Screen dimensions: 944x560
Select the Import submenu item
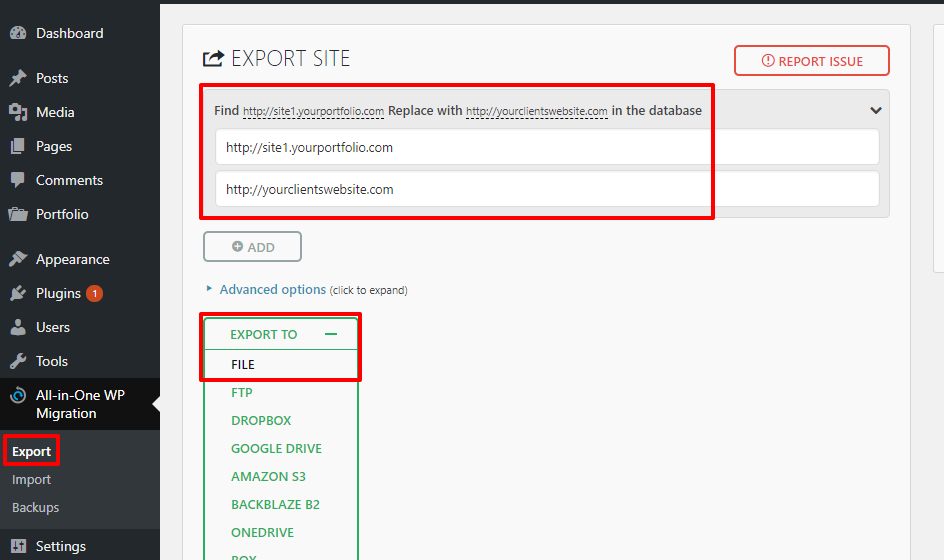pyautogui.click(x=31, y=479)
